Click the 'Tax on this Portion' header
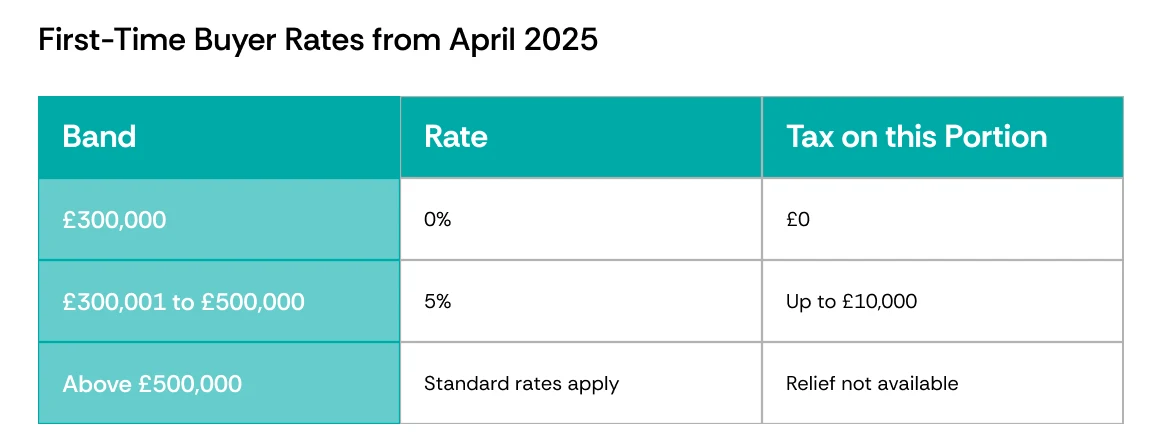 click(942, 137)
